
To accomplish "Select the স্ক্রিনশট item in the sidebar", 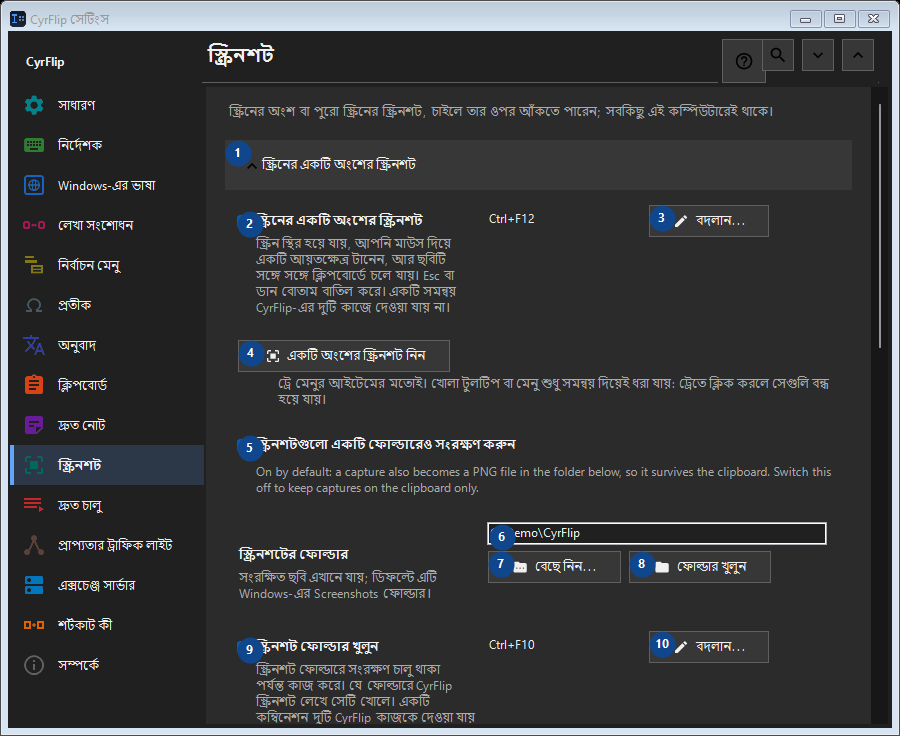I will click(107, 465).
